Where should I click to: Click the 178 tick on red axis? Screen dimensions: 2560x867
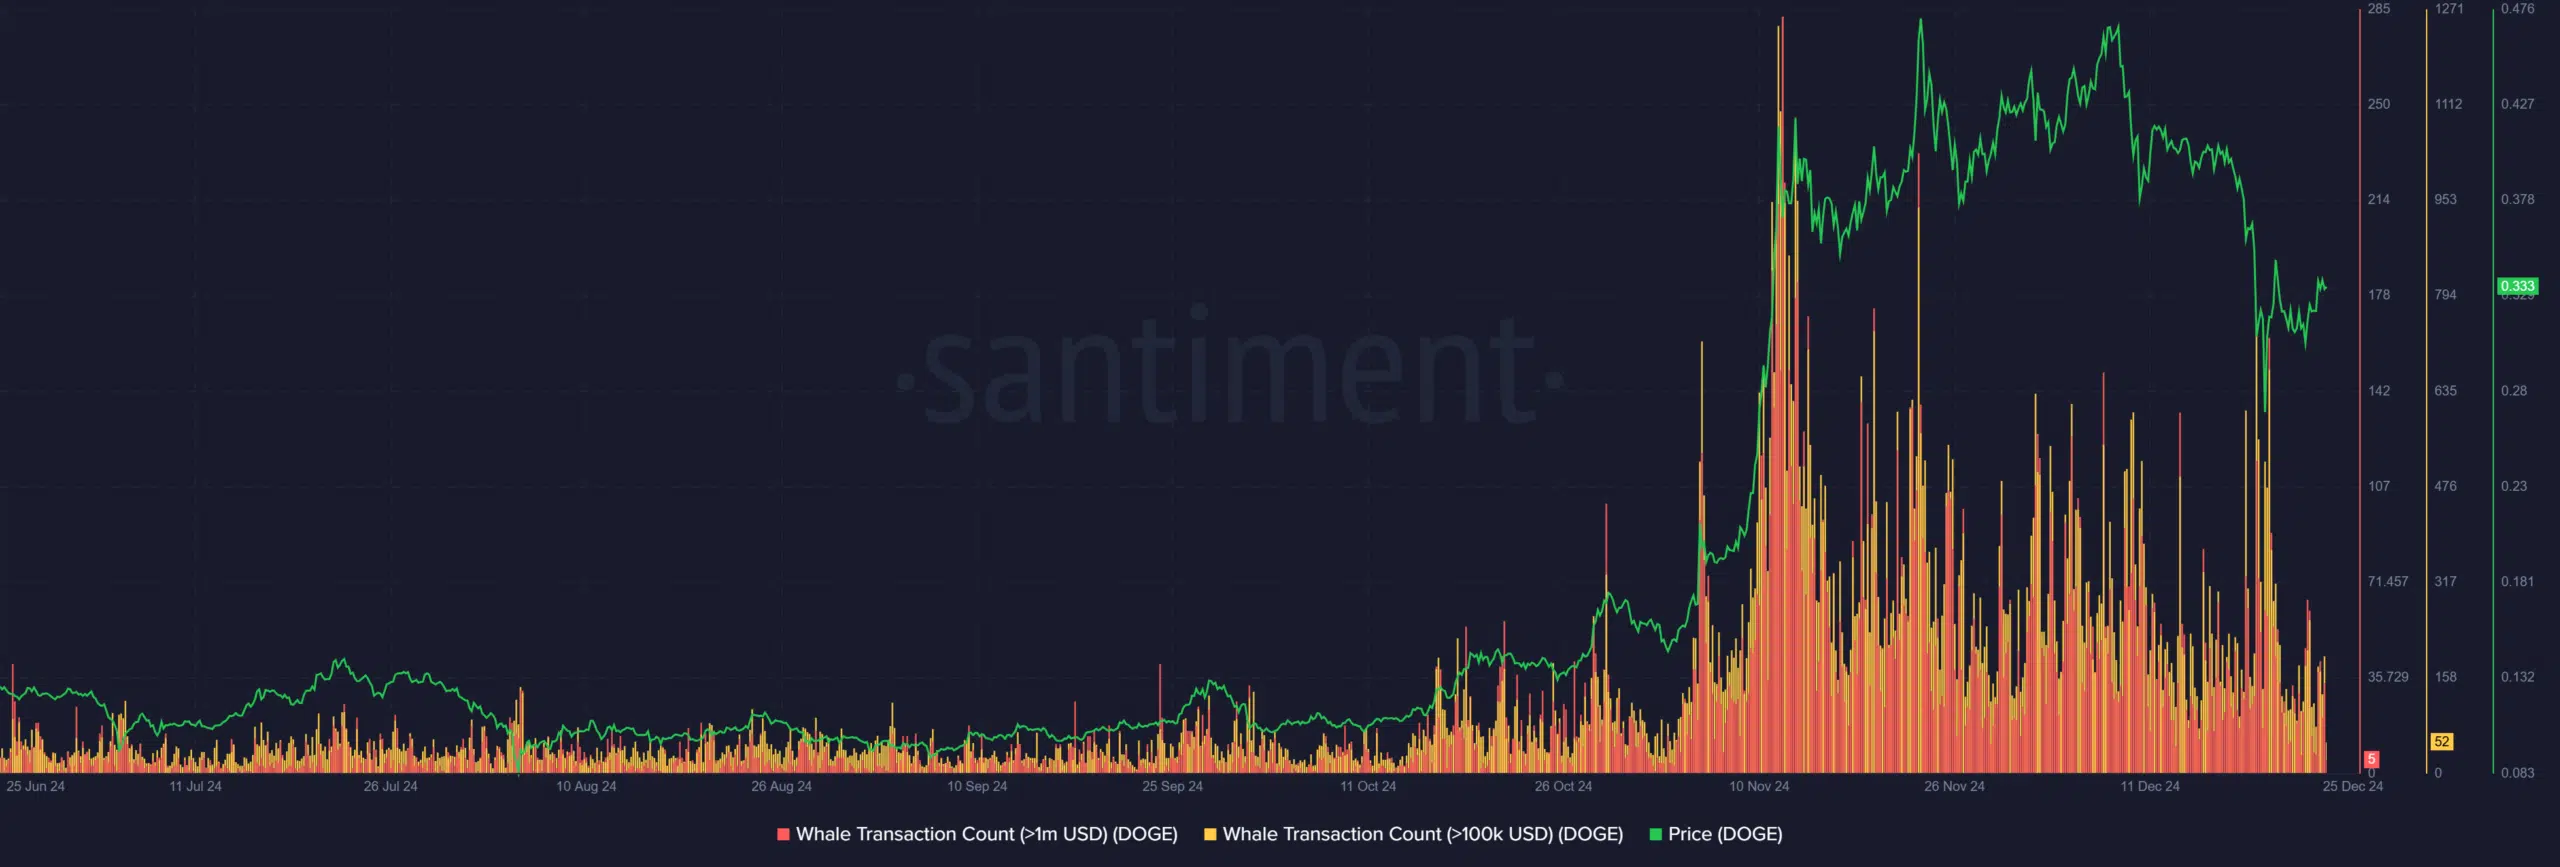pyautogui.click(x=2379, y=294)
